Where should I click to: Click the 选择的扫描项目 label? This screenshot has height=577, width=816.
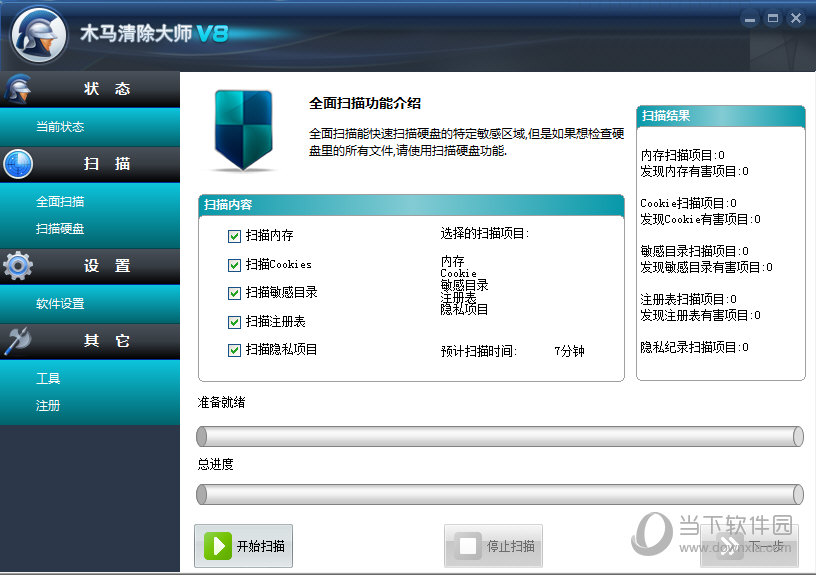[x=484, y=234]
